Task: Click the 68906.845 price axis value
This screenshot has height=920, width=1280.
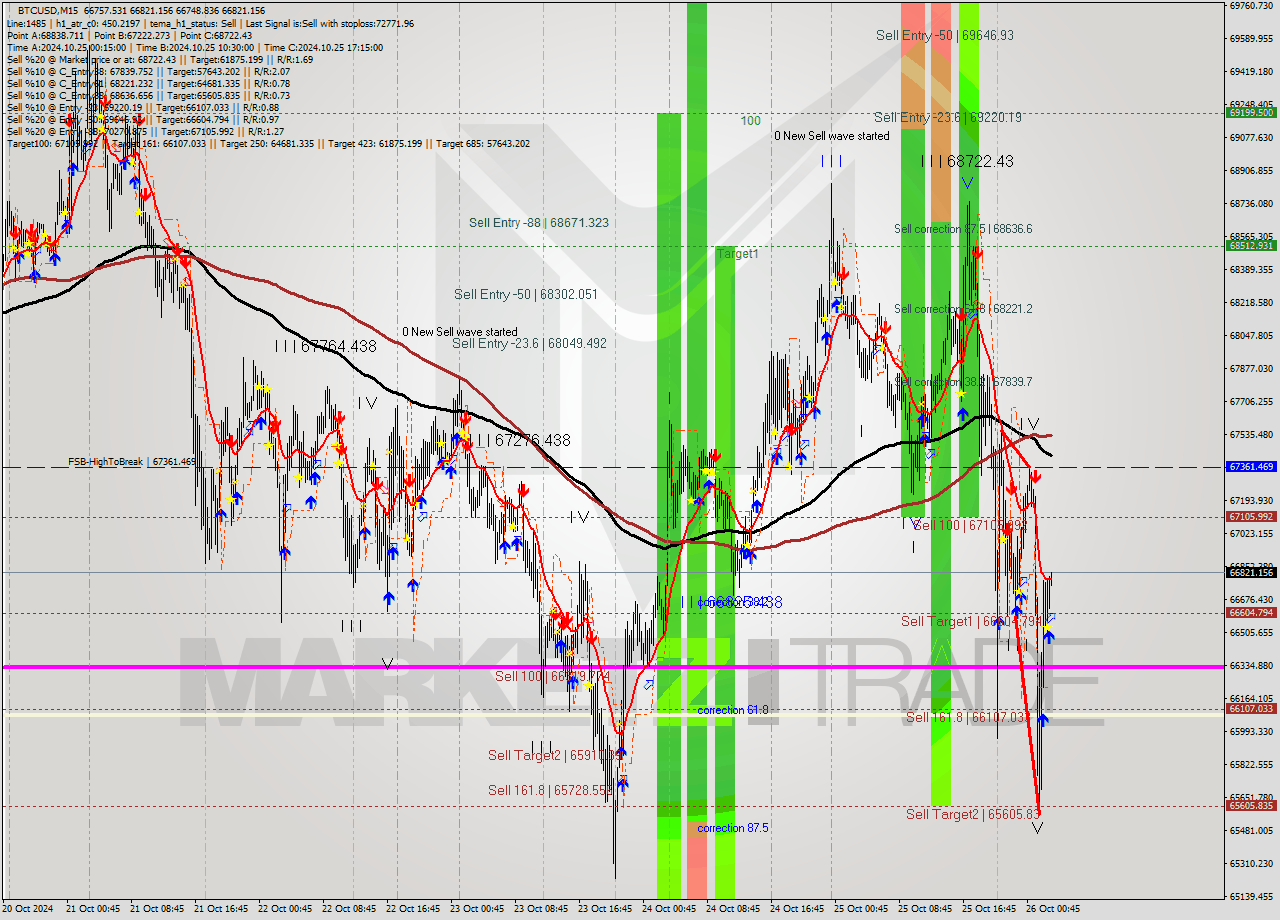Action: click(1251, 171)
